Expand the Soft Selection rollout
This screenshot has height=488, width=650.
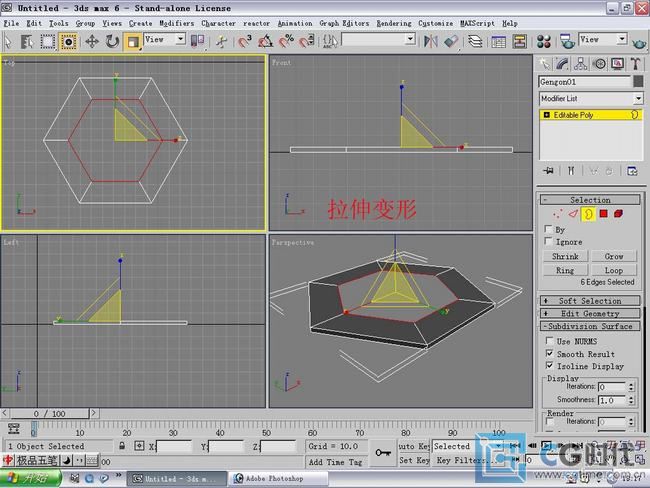click(590, 301)
